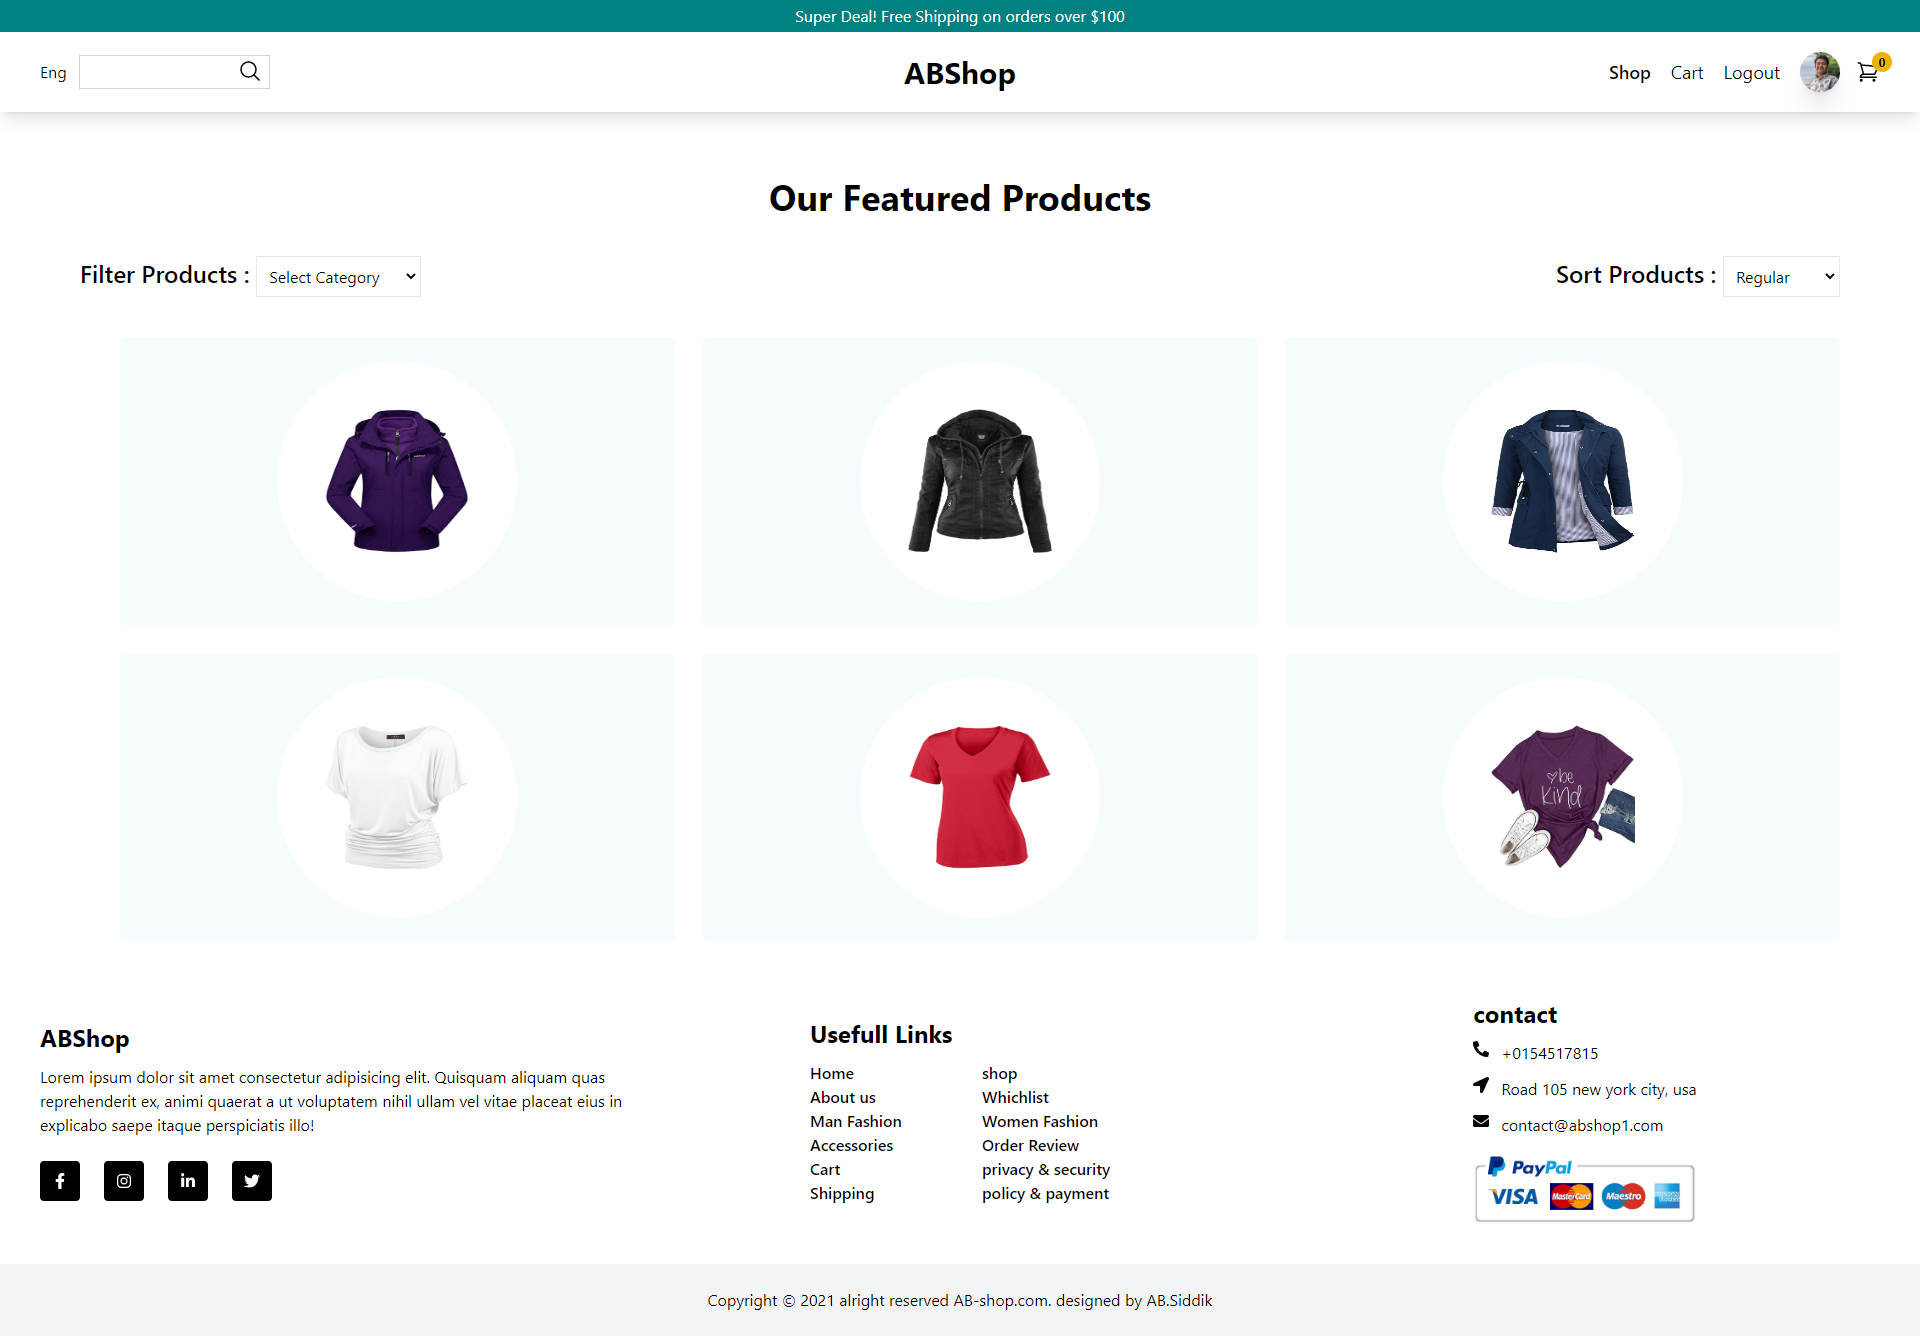1920x1336 pixels.
Task: Open the search using the magnifier icon
Action: pos(249,71)
